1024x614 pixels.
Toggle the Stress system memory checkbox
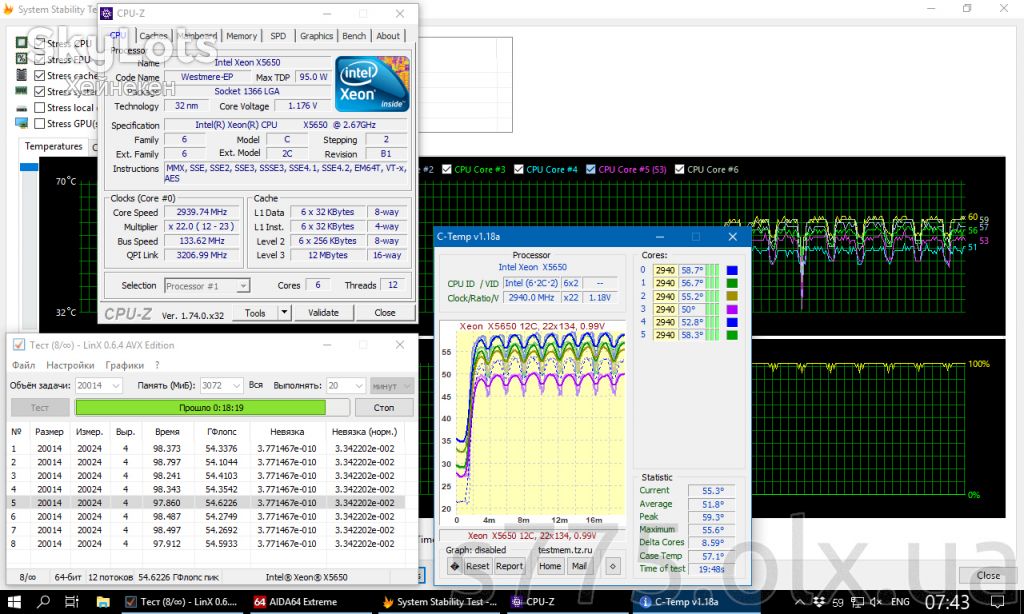click(40, 91)
